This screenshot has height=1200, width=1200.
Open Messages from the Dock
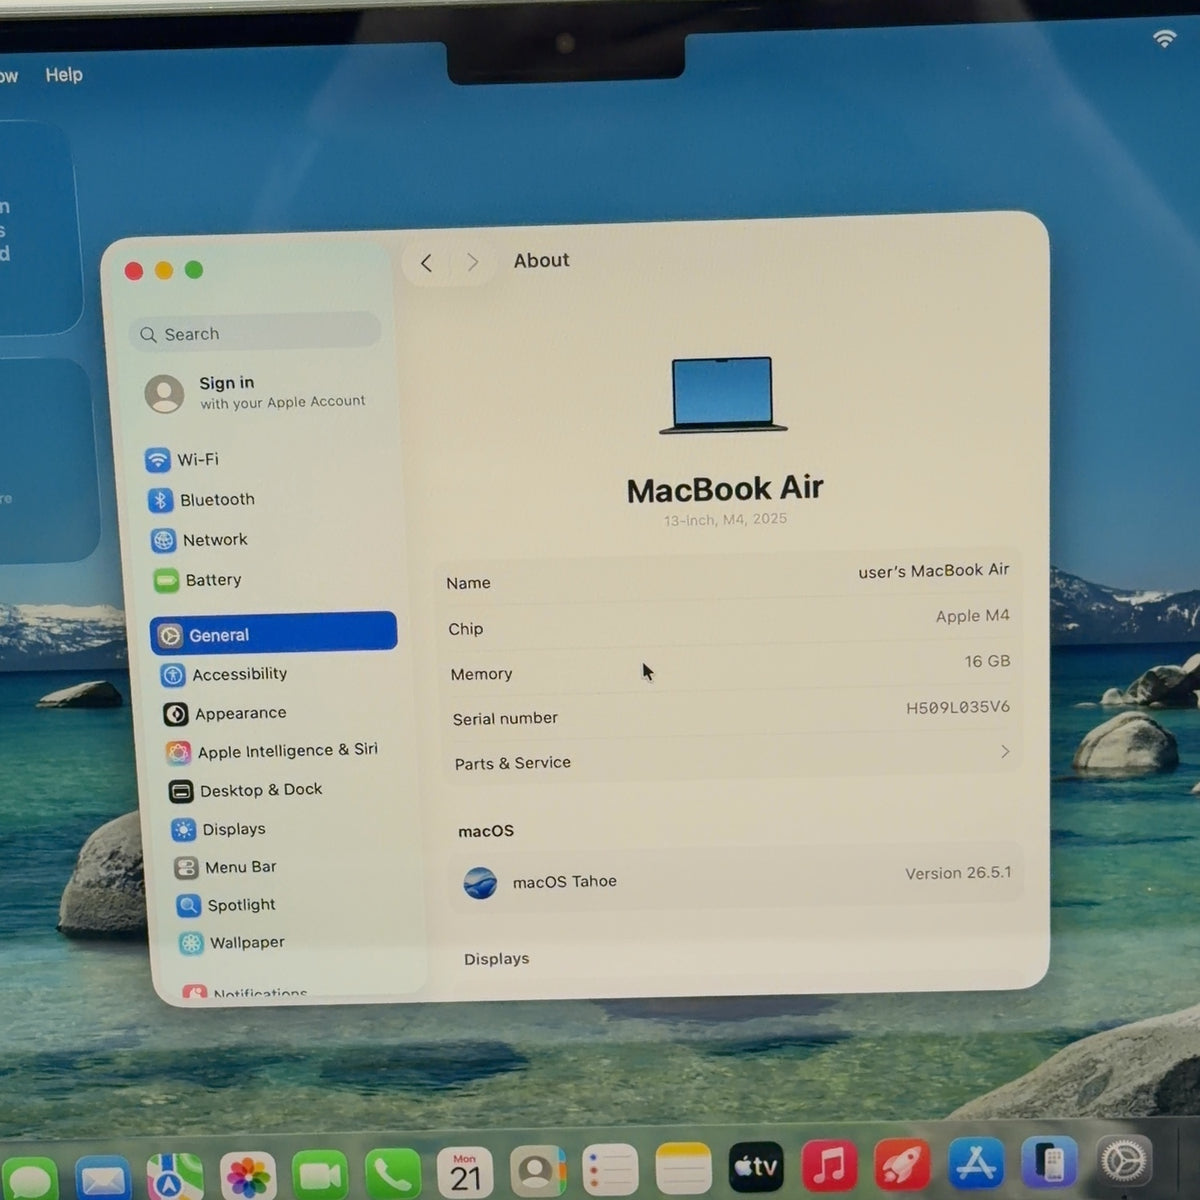click(30, 1177)
